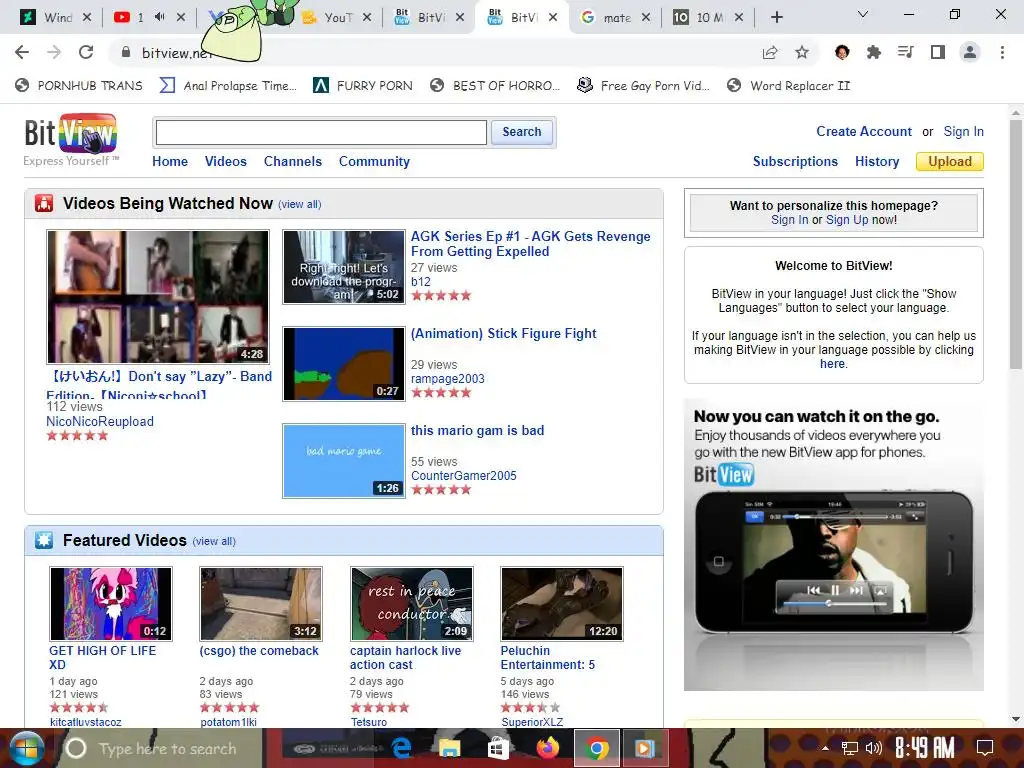Open the media control icon in toolbar
This screenshot has height=768, width=1024.
(x=906, y=52)
